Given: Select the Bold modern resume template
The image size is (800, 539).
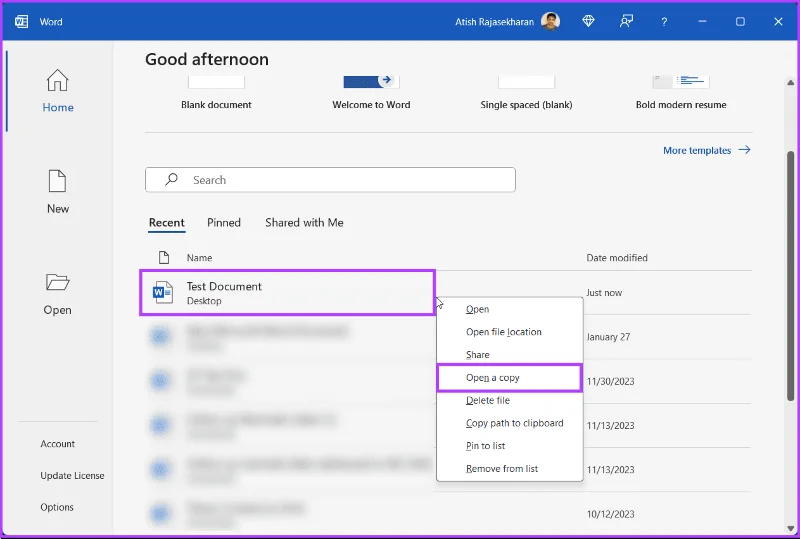Looking at the screenshot, I should coord(681,93).
